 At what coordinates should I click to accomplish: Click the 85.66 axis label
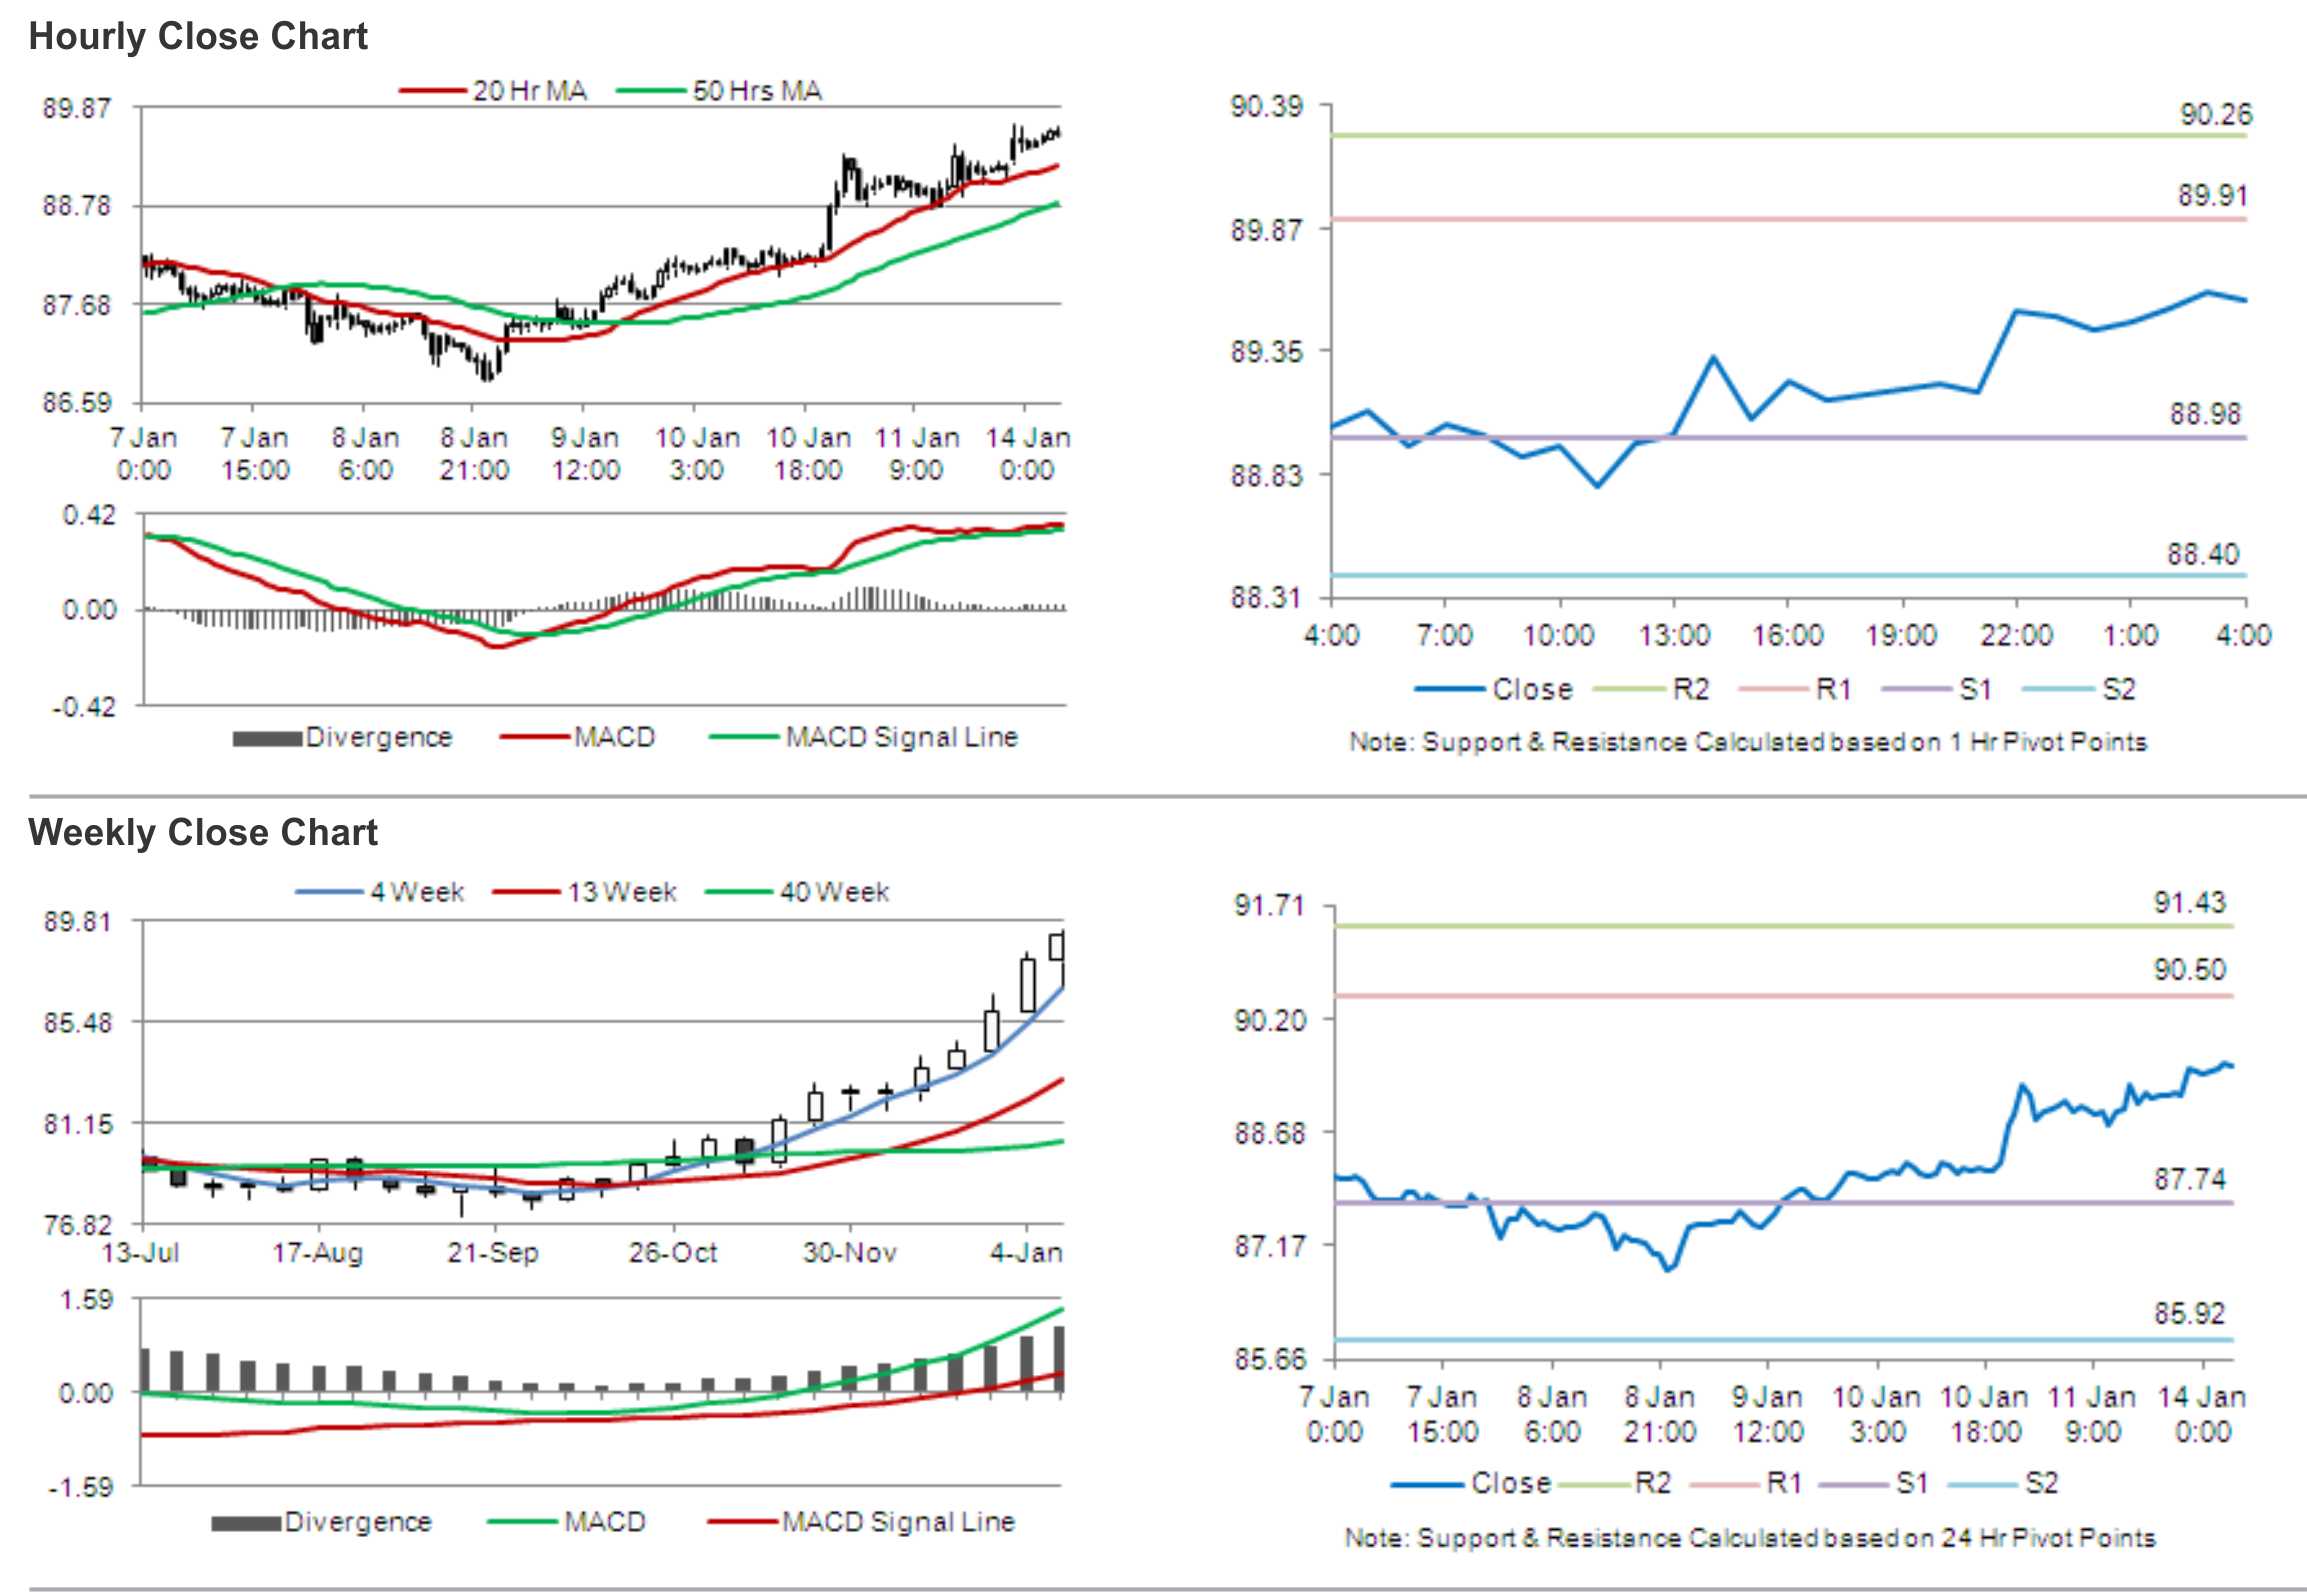coord(1270,1359)
